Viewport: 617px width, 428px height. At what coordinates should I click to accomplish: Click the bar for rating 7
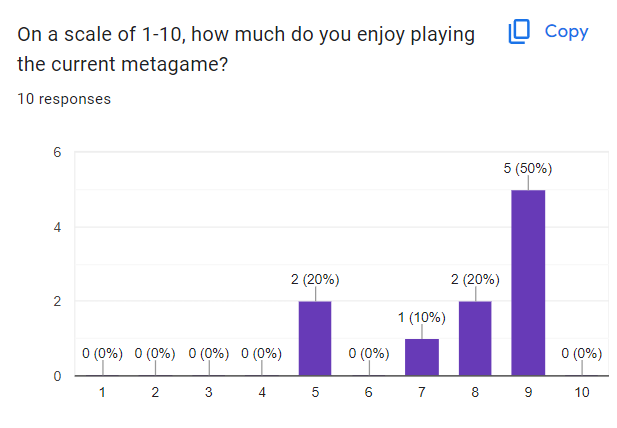422,357
